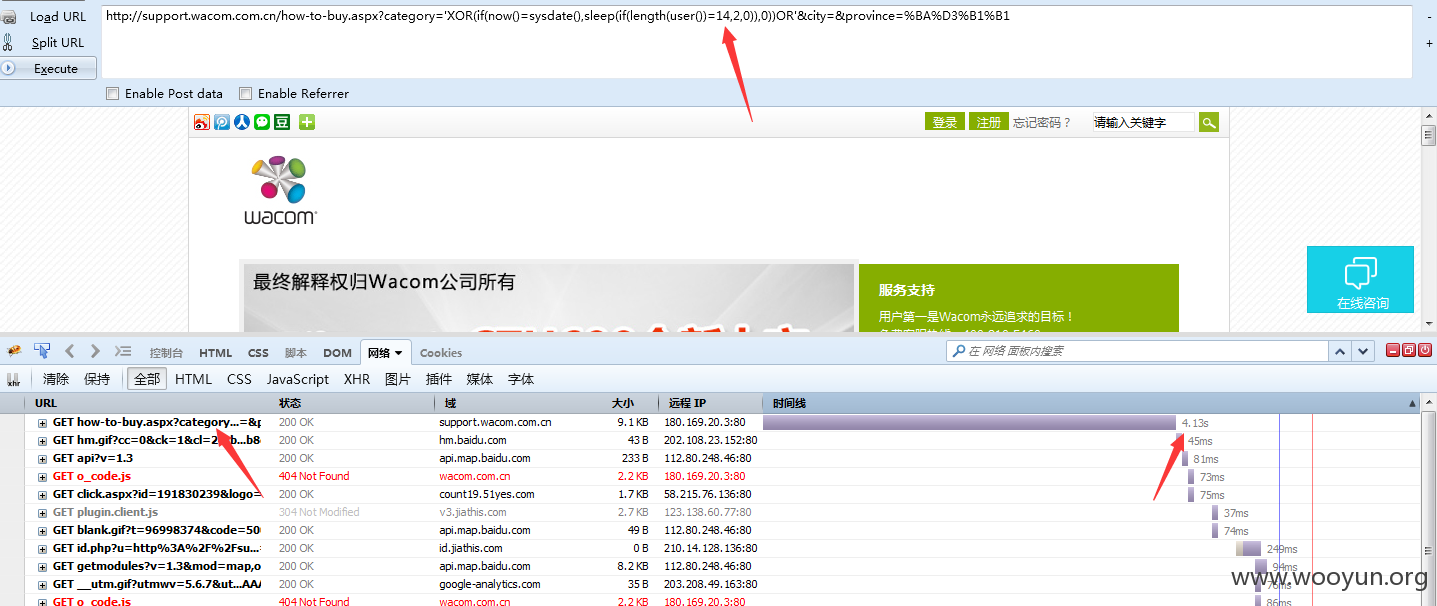This screenshot has height=606, width=1437.
Task: Filter network requests by HTML type
Action: pyautogui.click(x=193, y=379)
